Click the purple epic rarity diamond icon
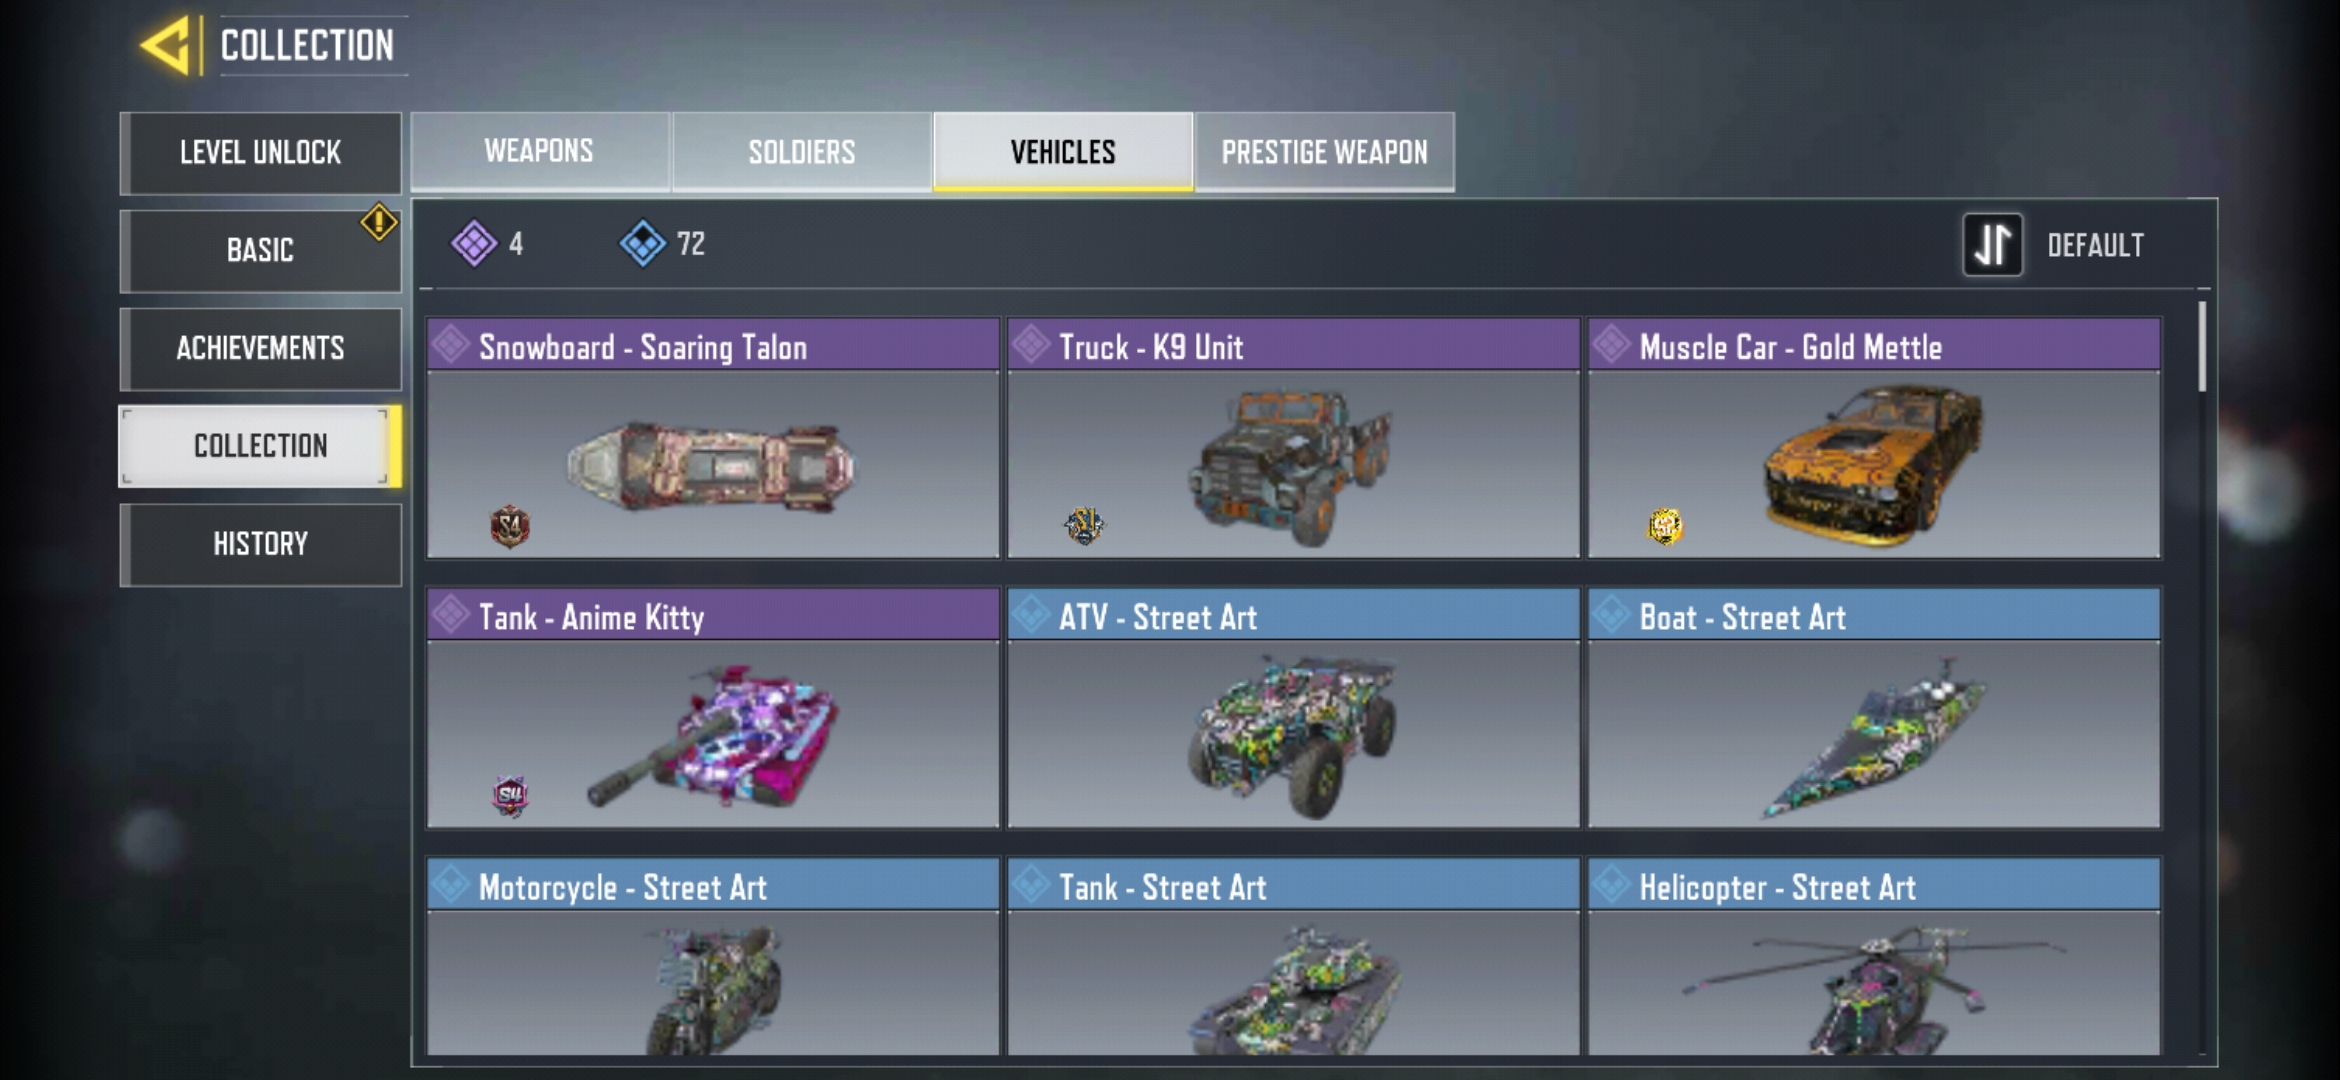 pos(474,243)
